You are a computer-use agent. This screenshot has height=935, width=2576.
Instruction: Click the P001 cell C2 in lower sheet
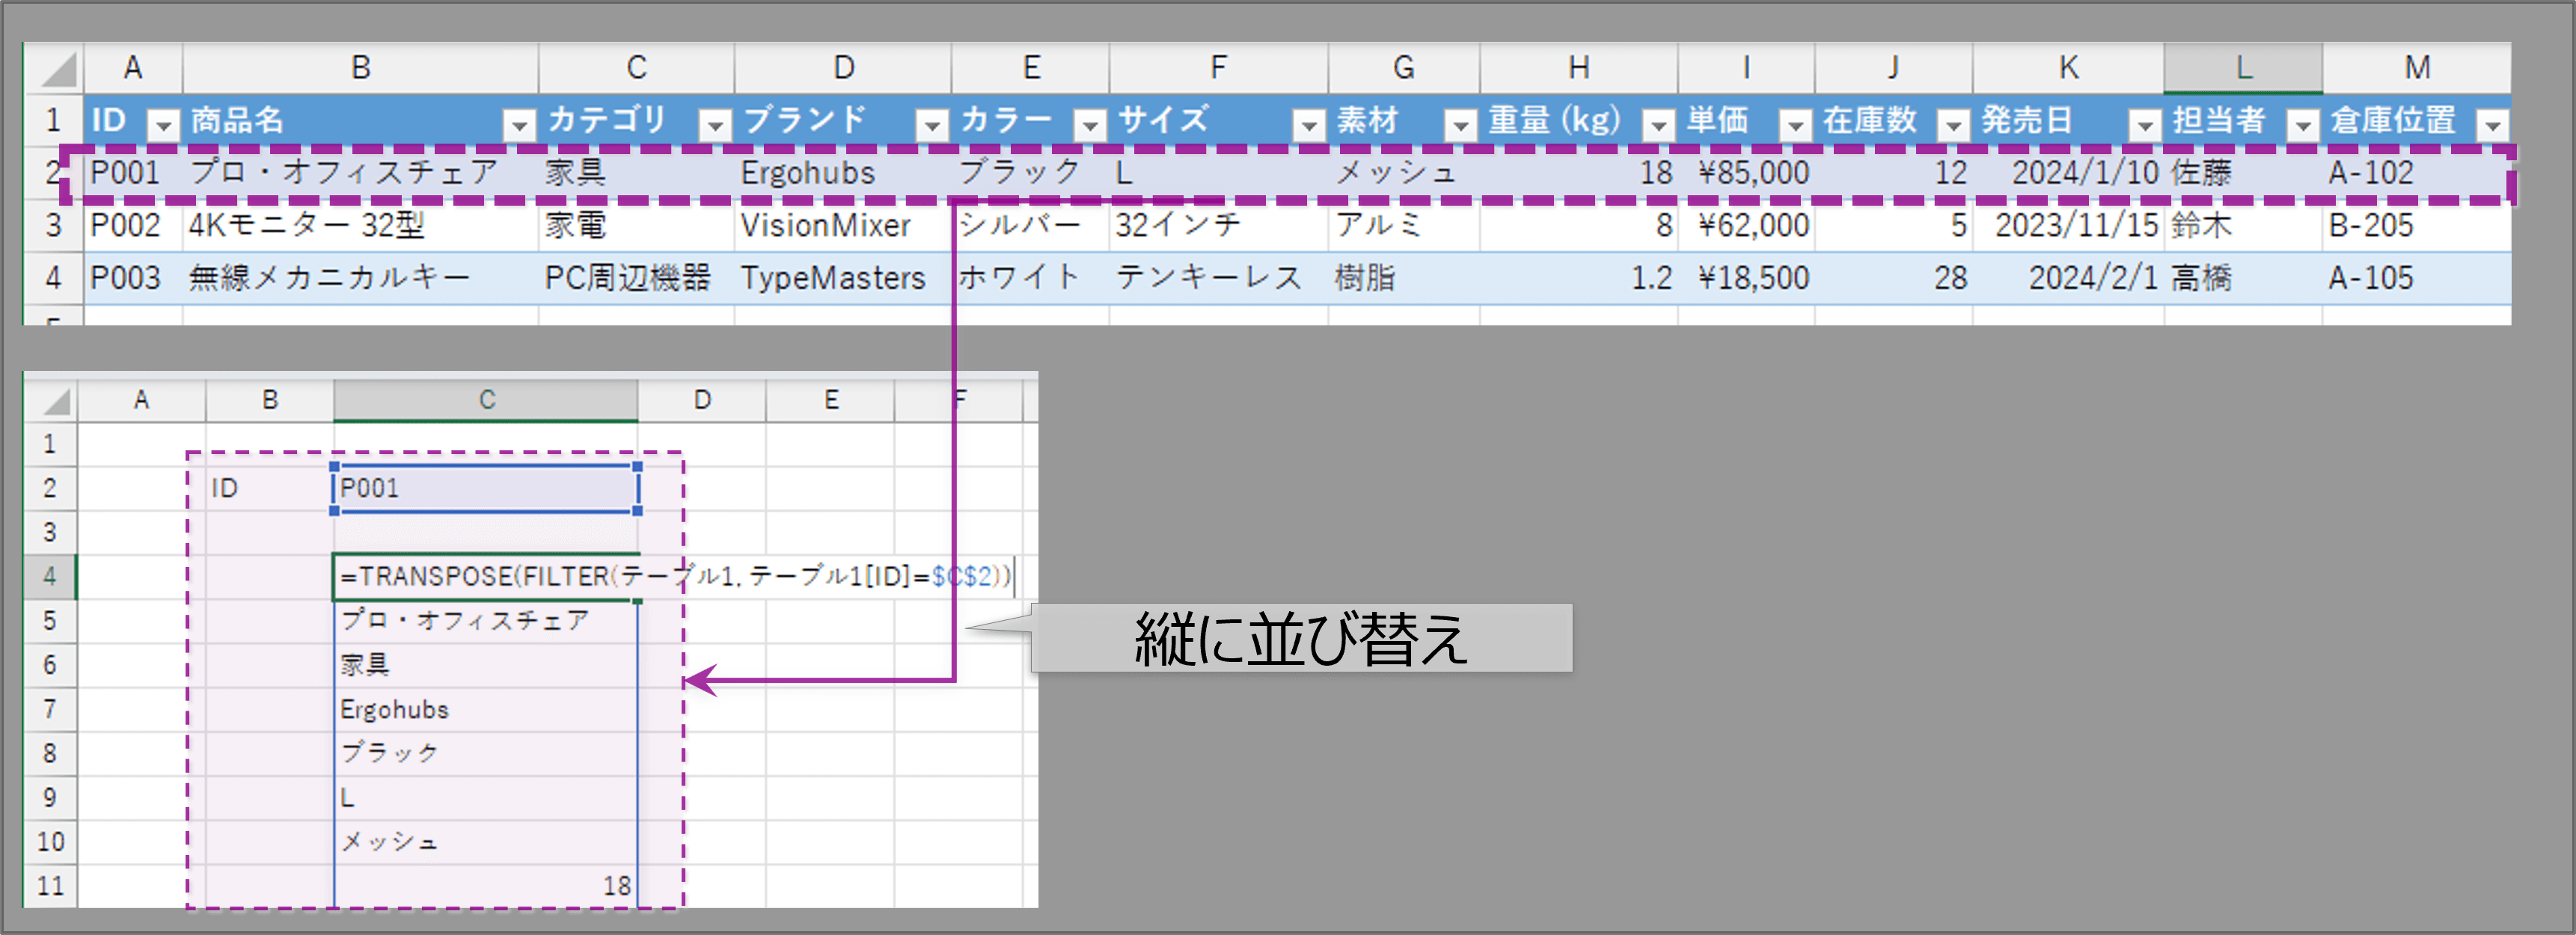pos(486,488)
